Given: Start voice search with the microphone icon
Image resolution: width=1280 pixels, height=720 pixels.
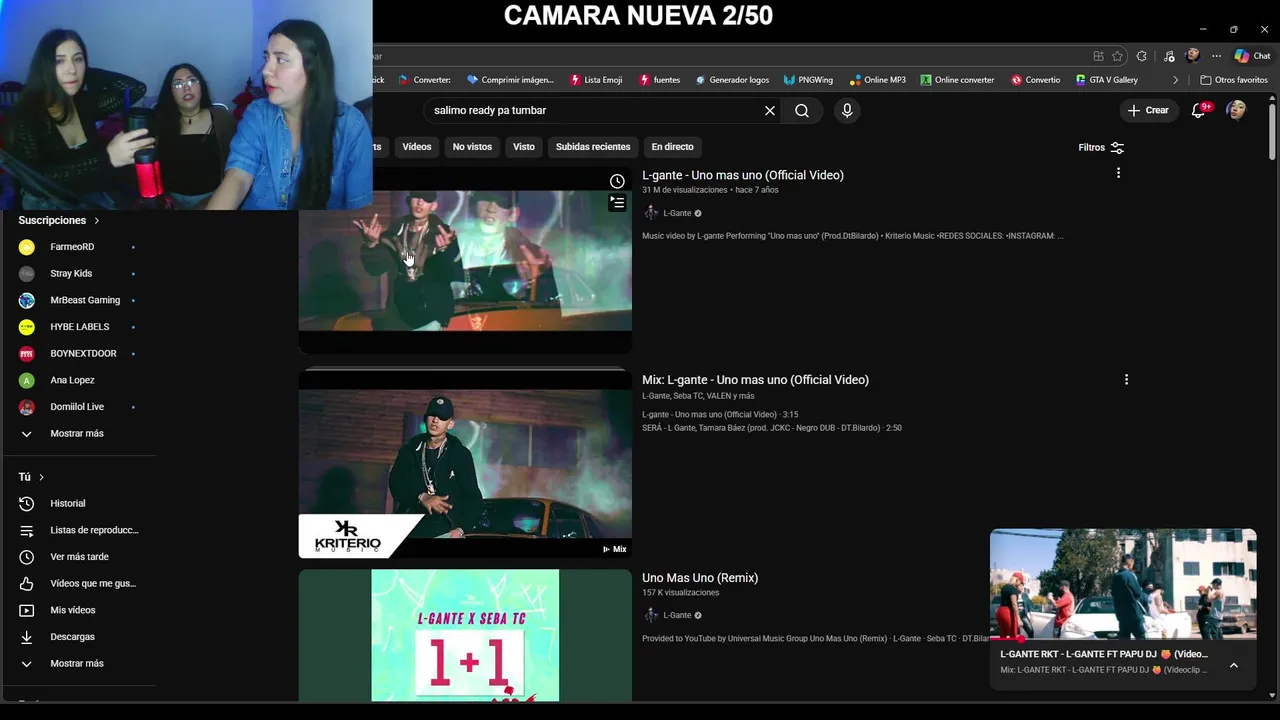Looking at the screenshot, I should click(847, 111).
